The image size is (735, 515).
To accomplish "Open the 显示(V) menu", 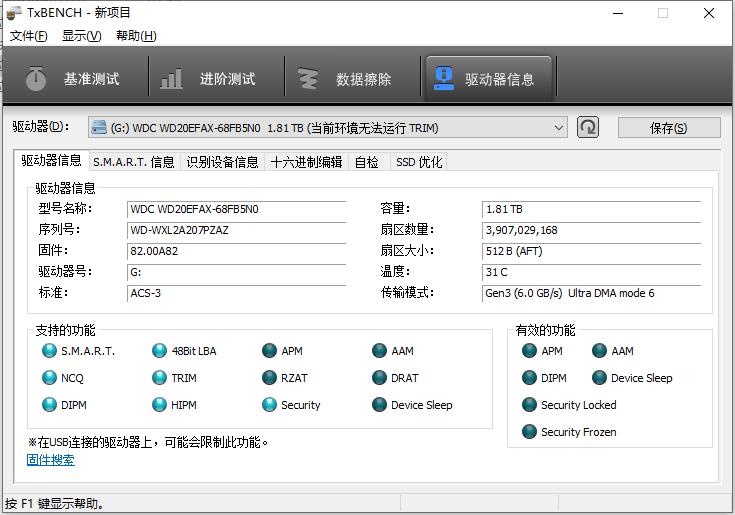I will 82,36.
